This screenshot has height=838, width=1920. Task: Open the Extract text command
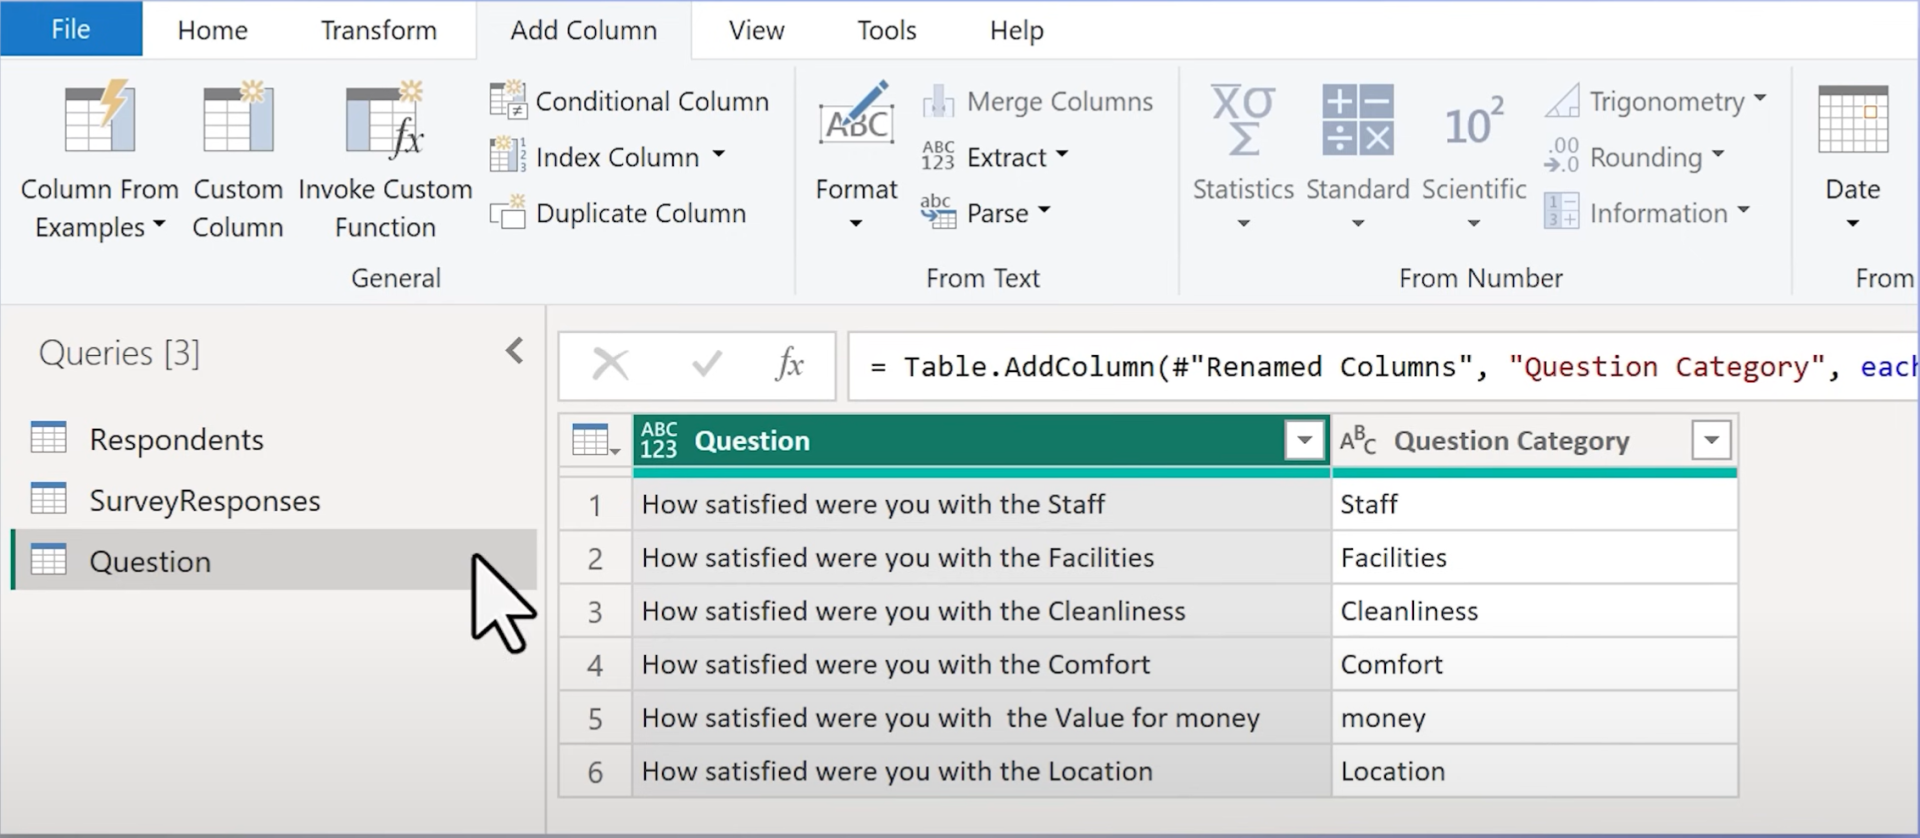click(995, 157)
